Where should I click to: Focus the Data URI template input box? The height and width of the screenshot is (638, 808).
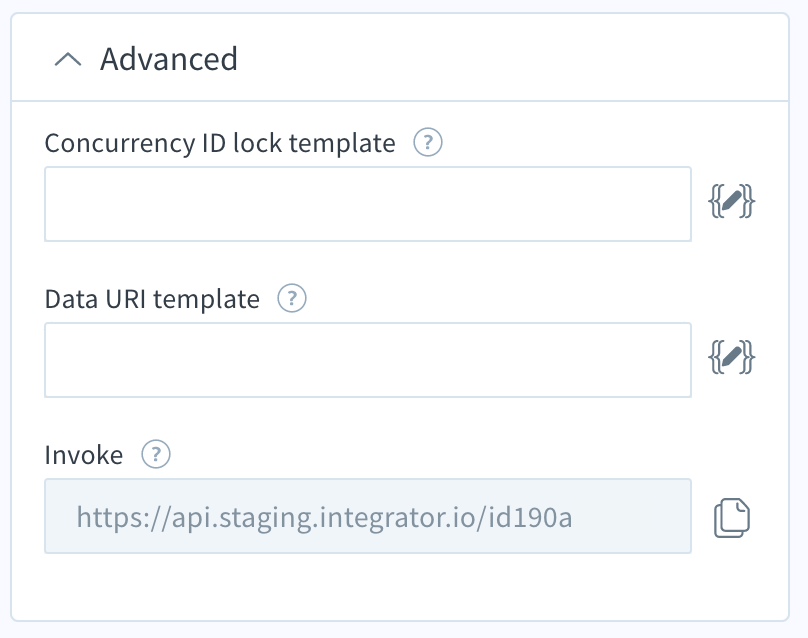tap(368, 360)
